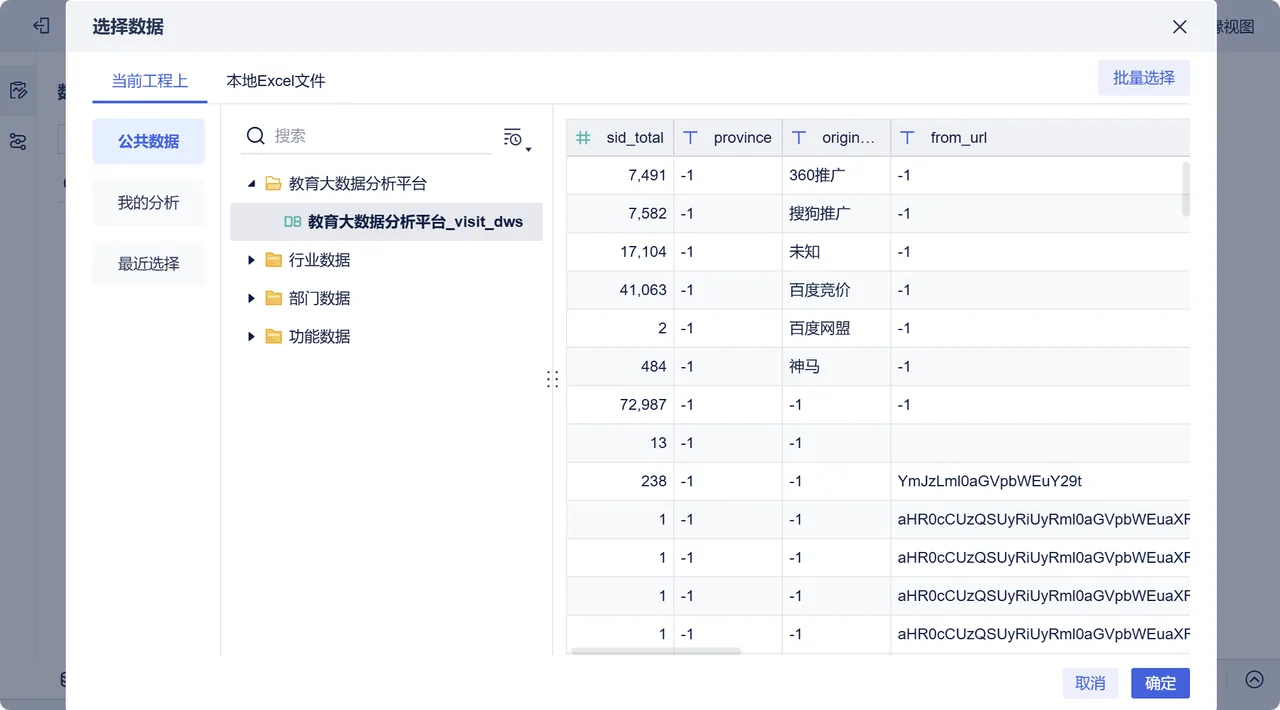Image resolution: width=1280 pixels, height=710 pixels.
Task: Click the cell 7,582
Action: click(x=620, y=213)
